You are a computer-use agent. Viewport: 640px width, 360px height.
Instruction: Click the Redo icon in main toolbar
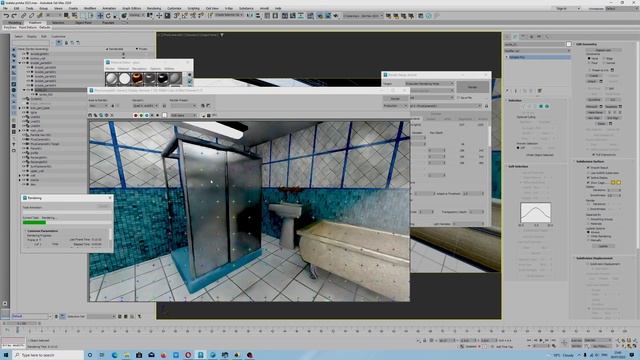[14, 16]
